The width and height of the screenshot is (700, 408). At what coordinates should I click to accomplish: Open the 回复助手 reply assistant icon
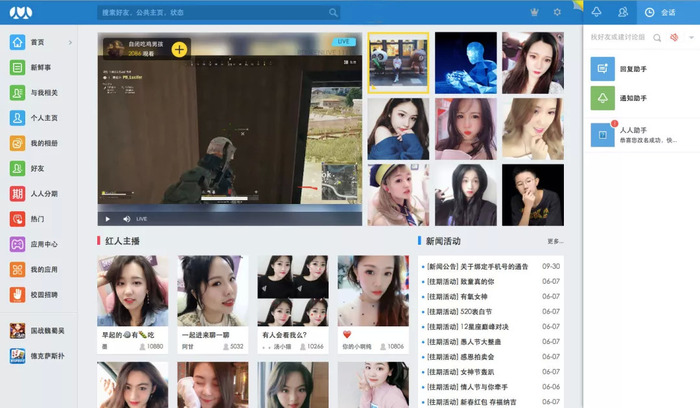(603, 69)
